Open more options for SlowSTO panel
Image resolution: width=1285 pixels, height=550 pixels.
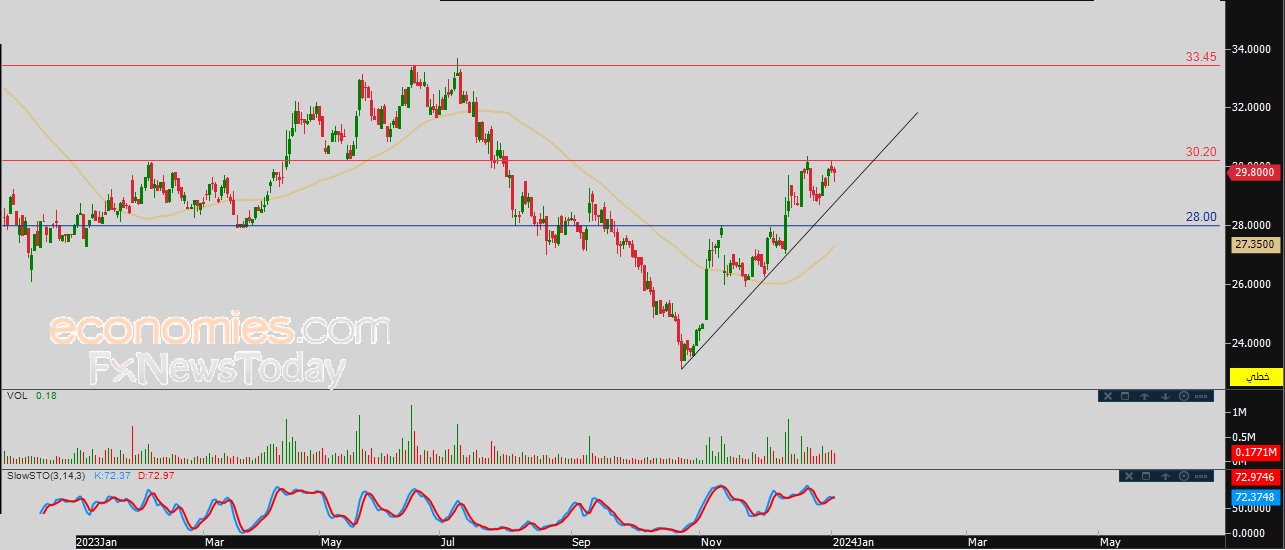(1201, 476)
